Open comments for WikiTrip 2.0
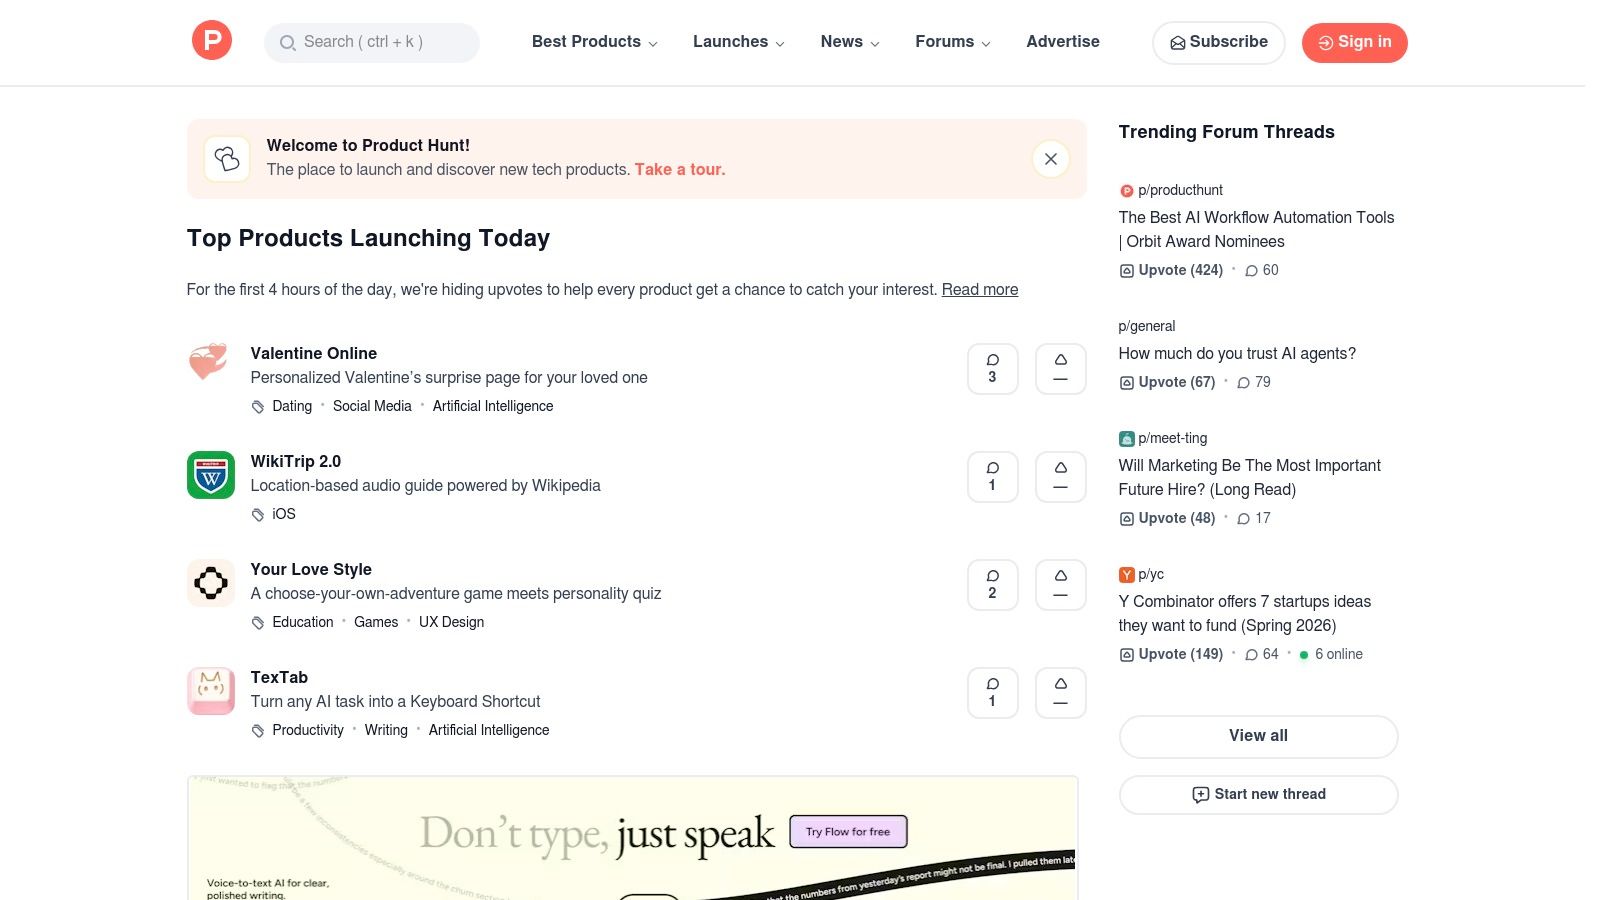 [992, 477]
